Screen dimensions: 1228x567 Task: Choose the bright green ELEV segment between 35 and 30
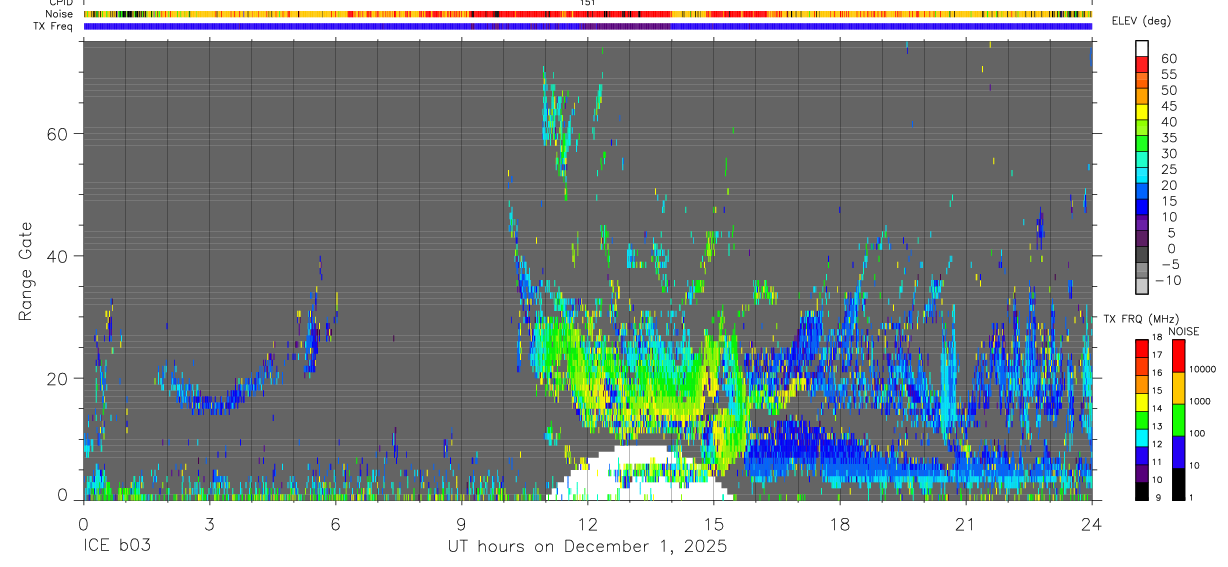pos(1142,145)
